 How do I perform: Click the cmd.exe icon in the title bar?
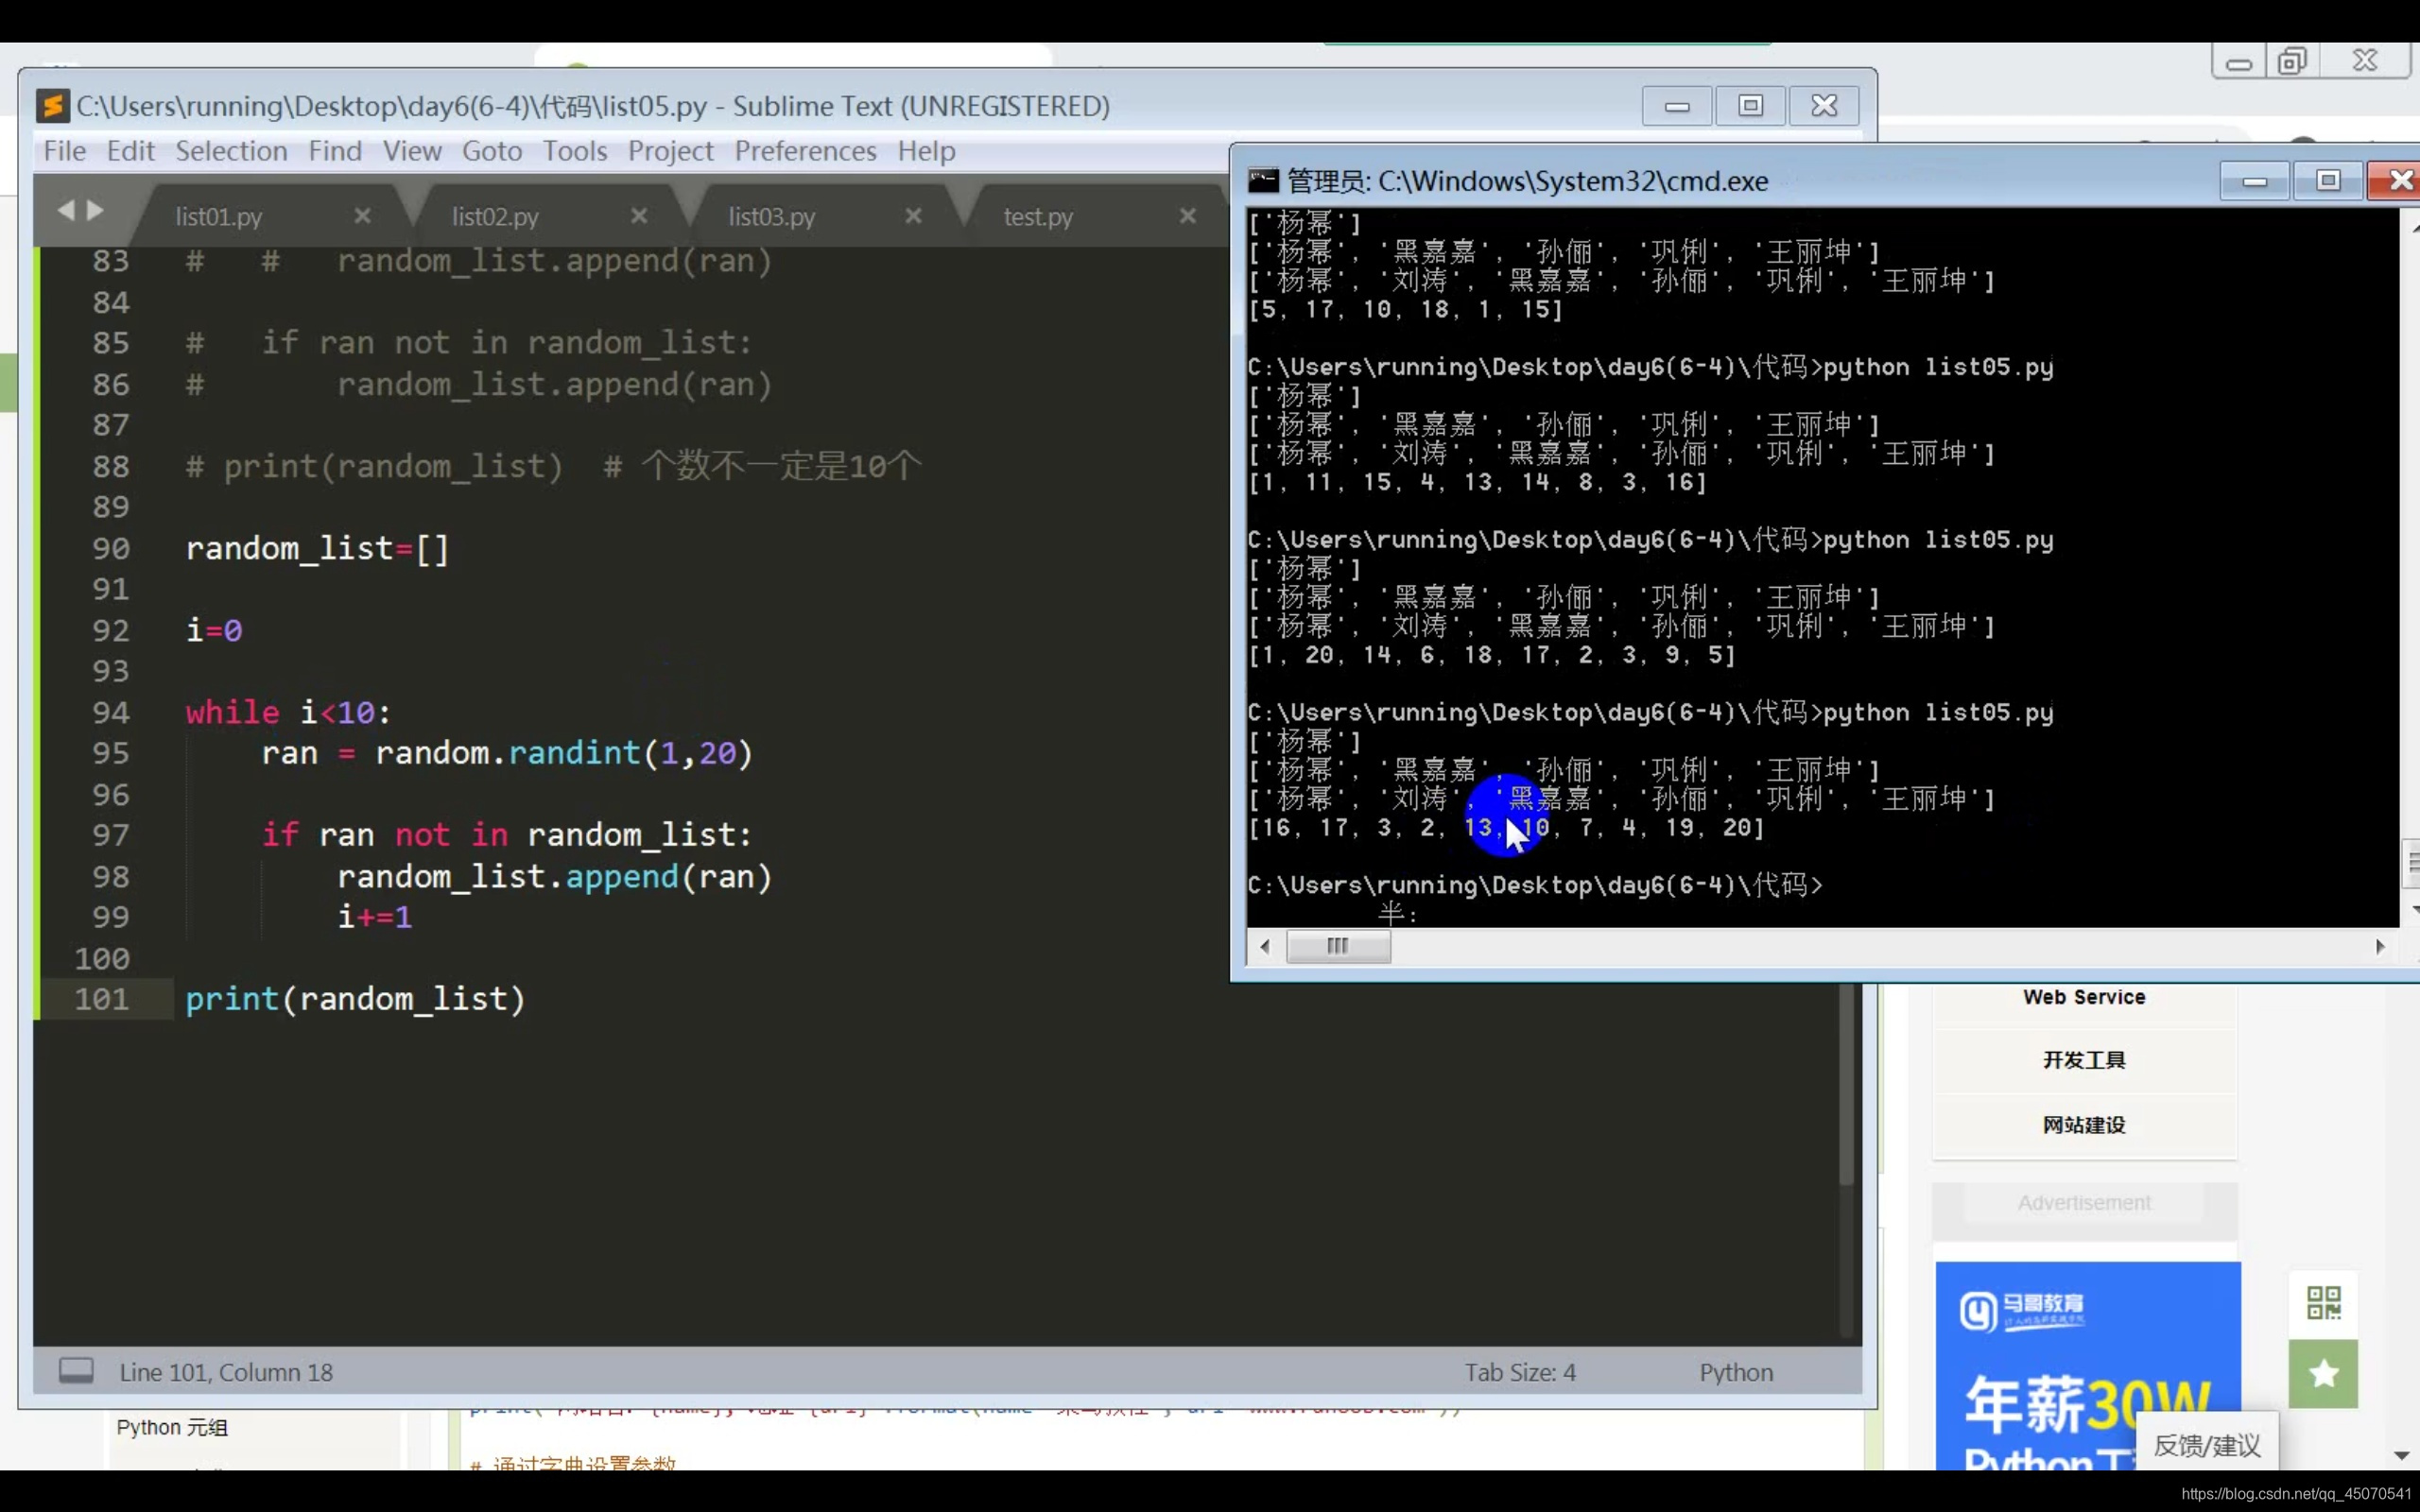pyautogui.click(x=1263, y=181)
